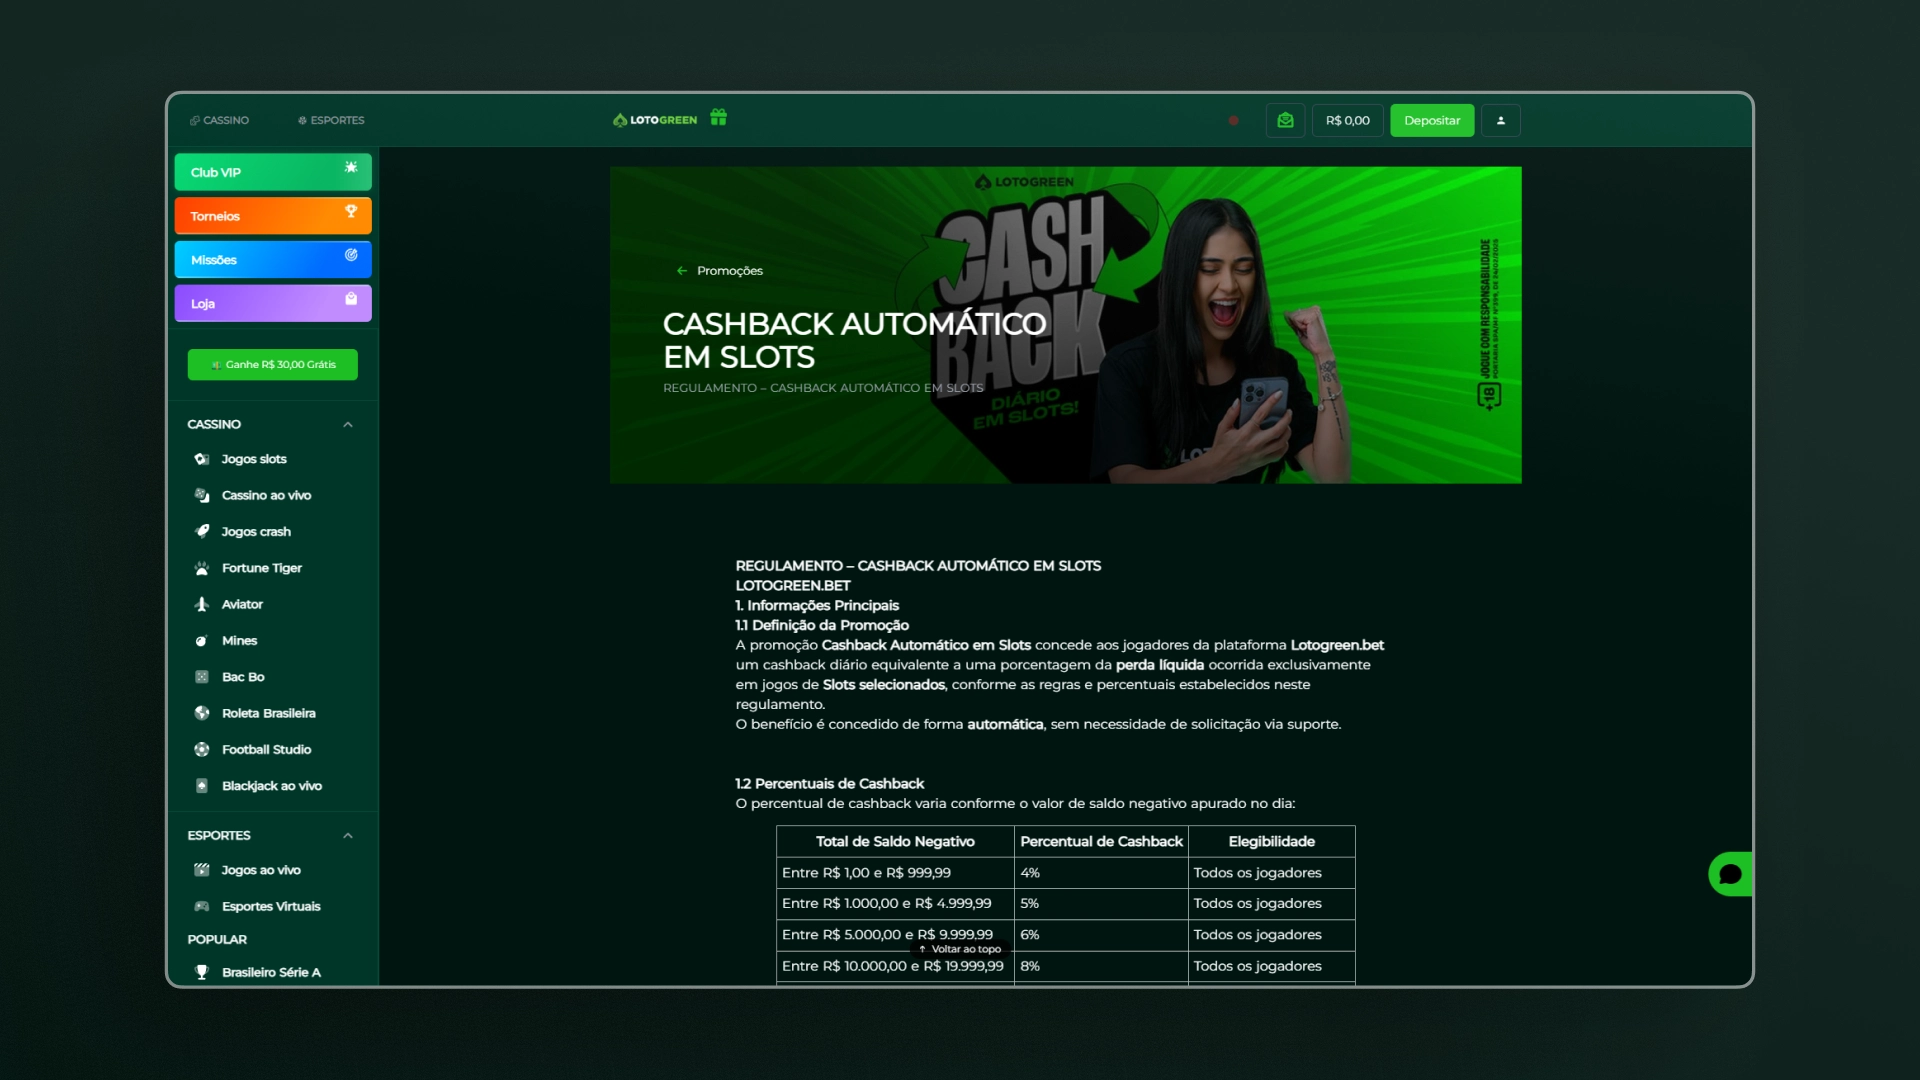Screen dimensions: 1920x1080
Task: Click the Lotogreen logo in header
Action: pos(655,120)
